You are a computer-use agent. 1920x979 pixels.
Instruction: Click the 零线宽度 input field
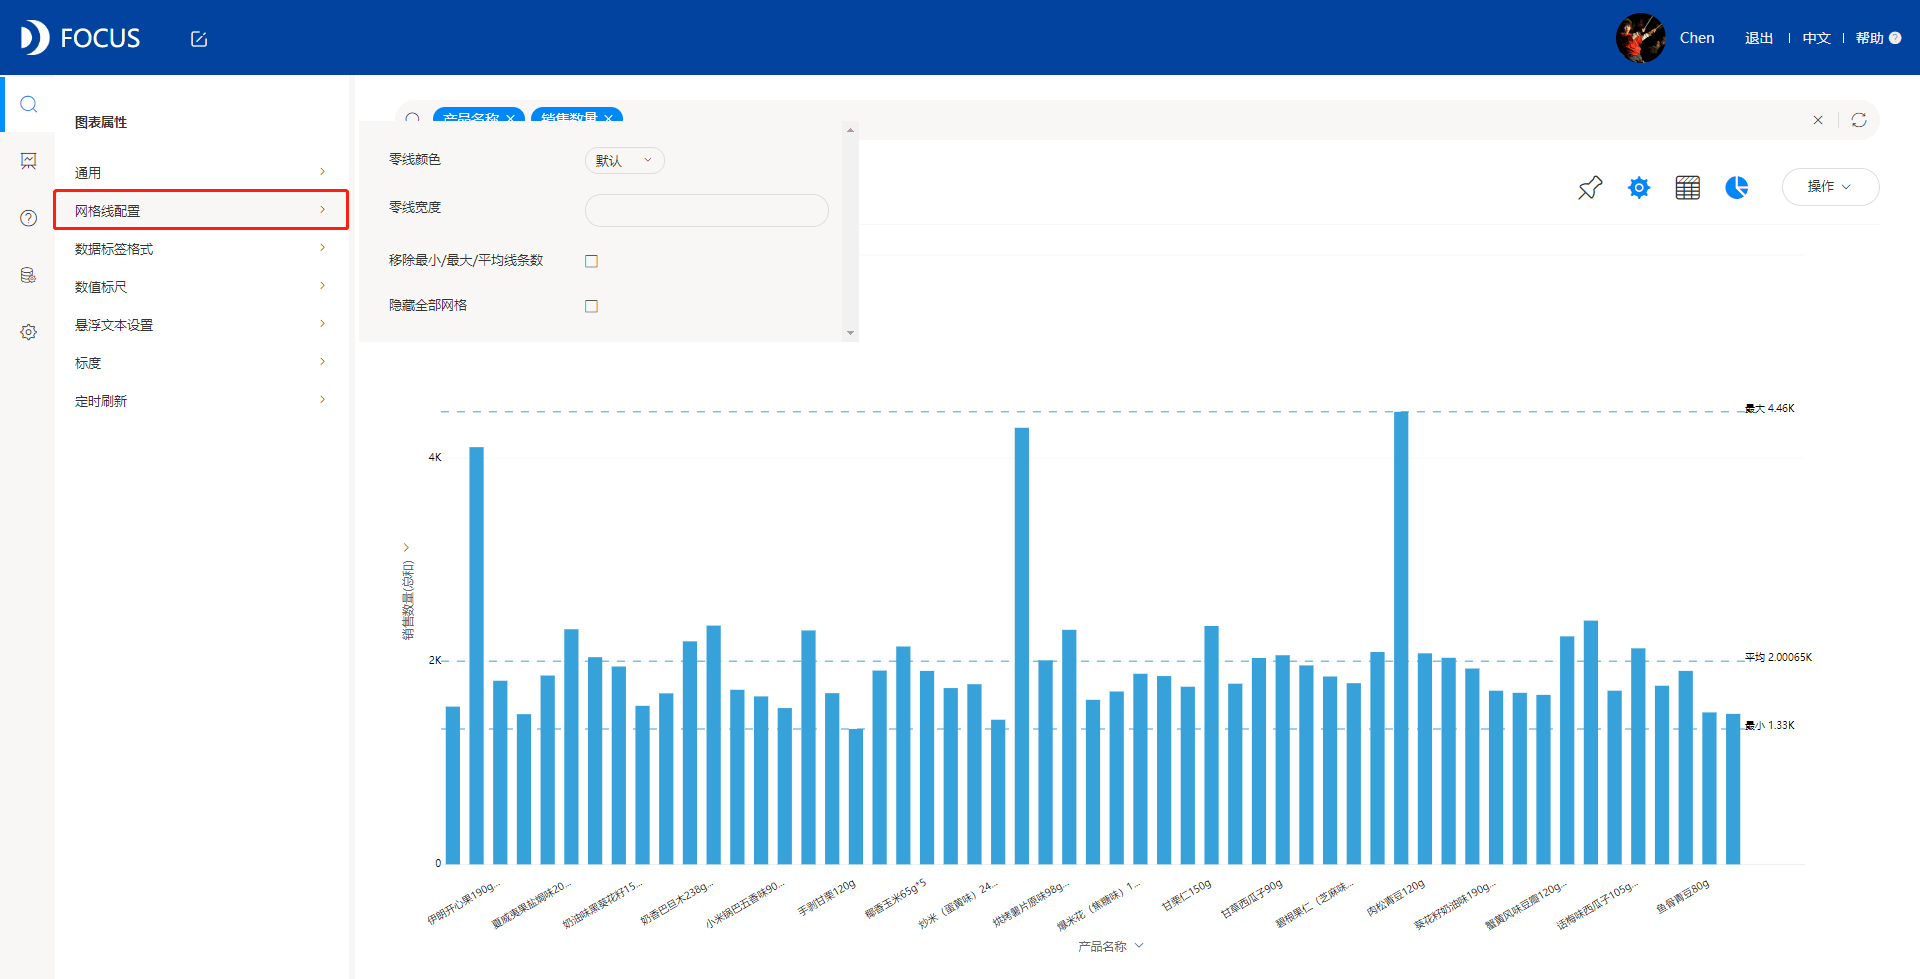pos(706,210)
